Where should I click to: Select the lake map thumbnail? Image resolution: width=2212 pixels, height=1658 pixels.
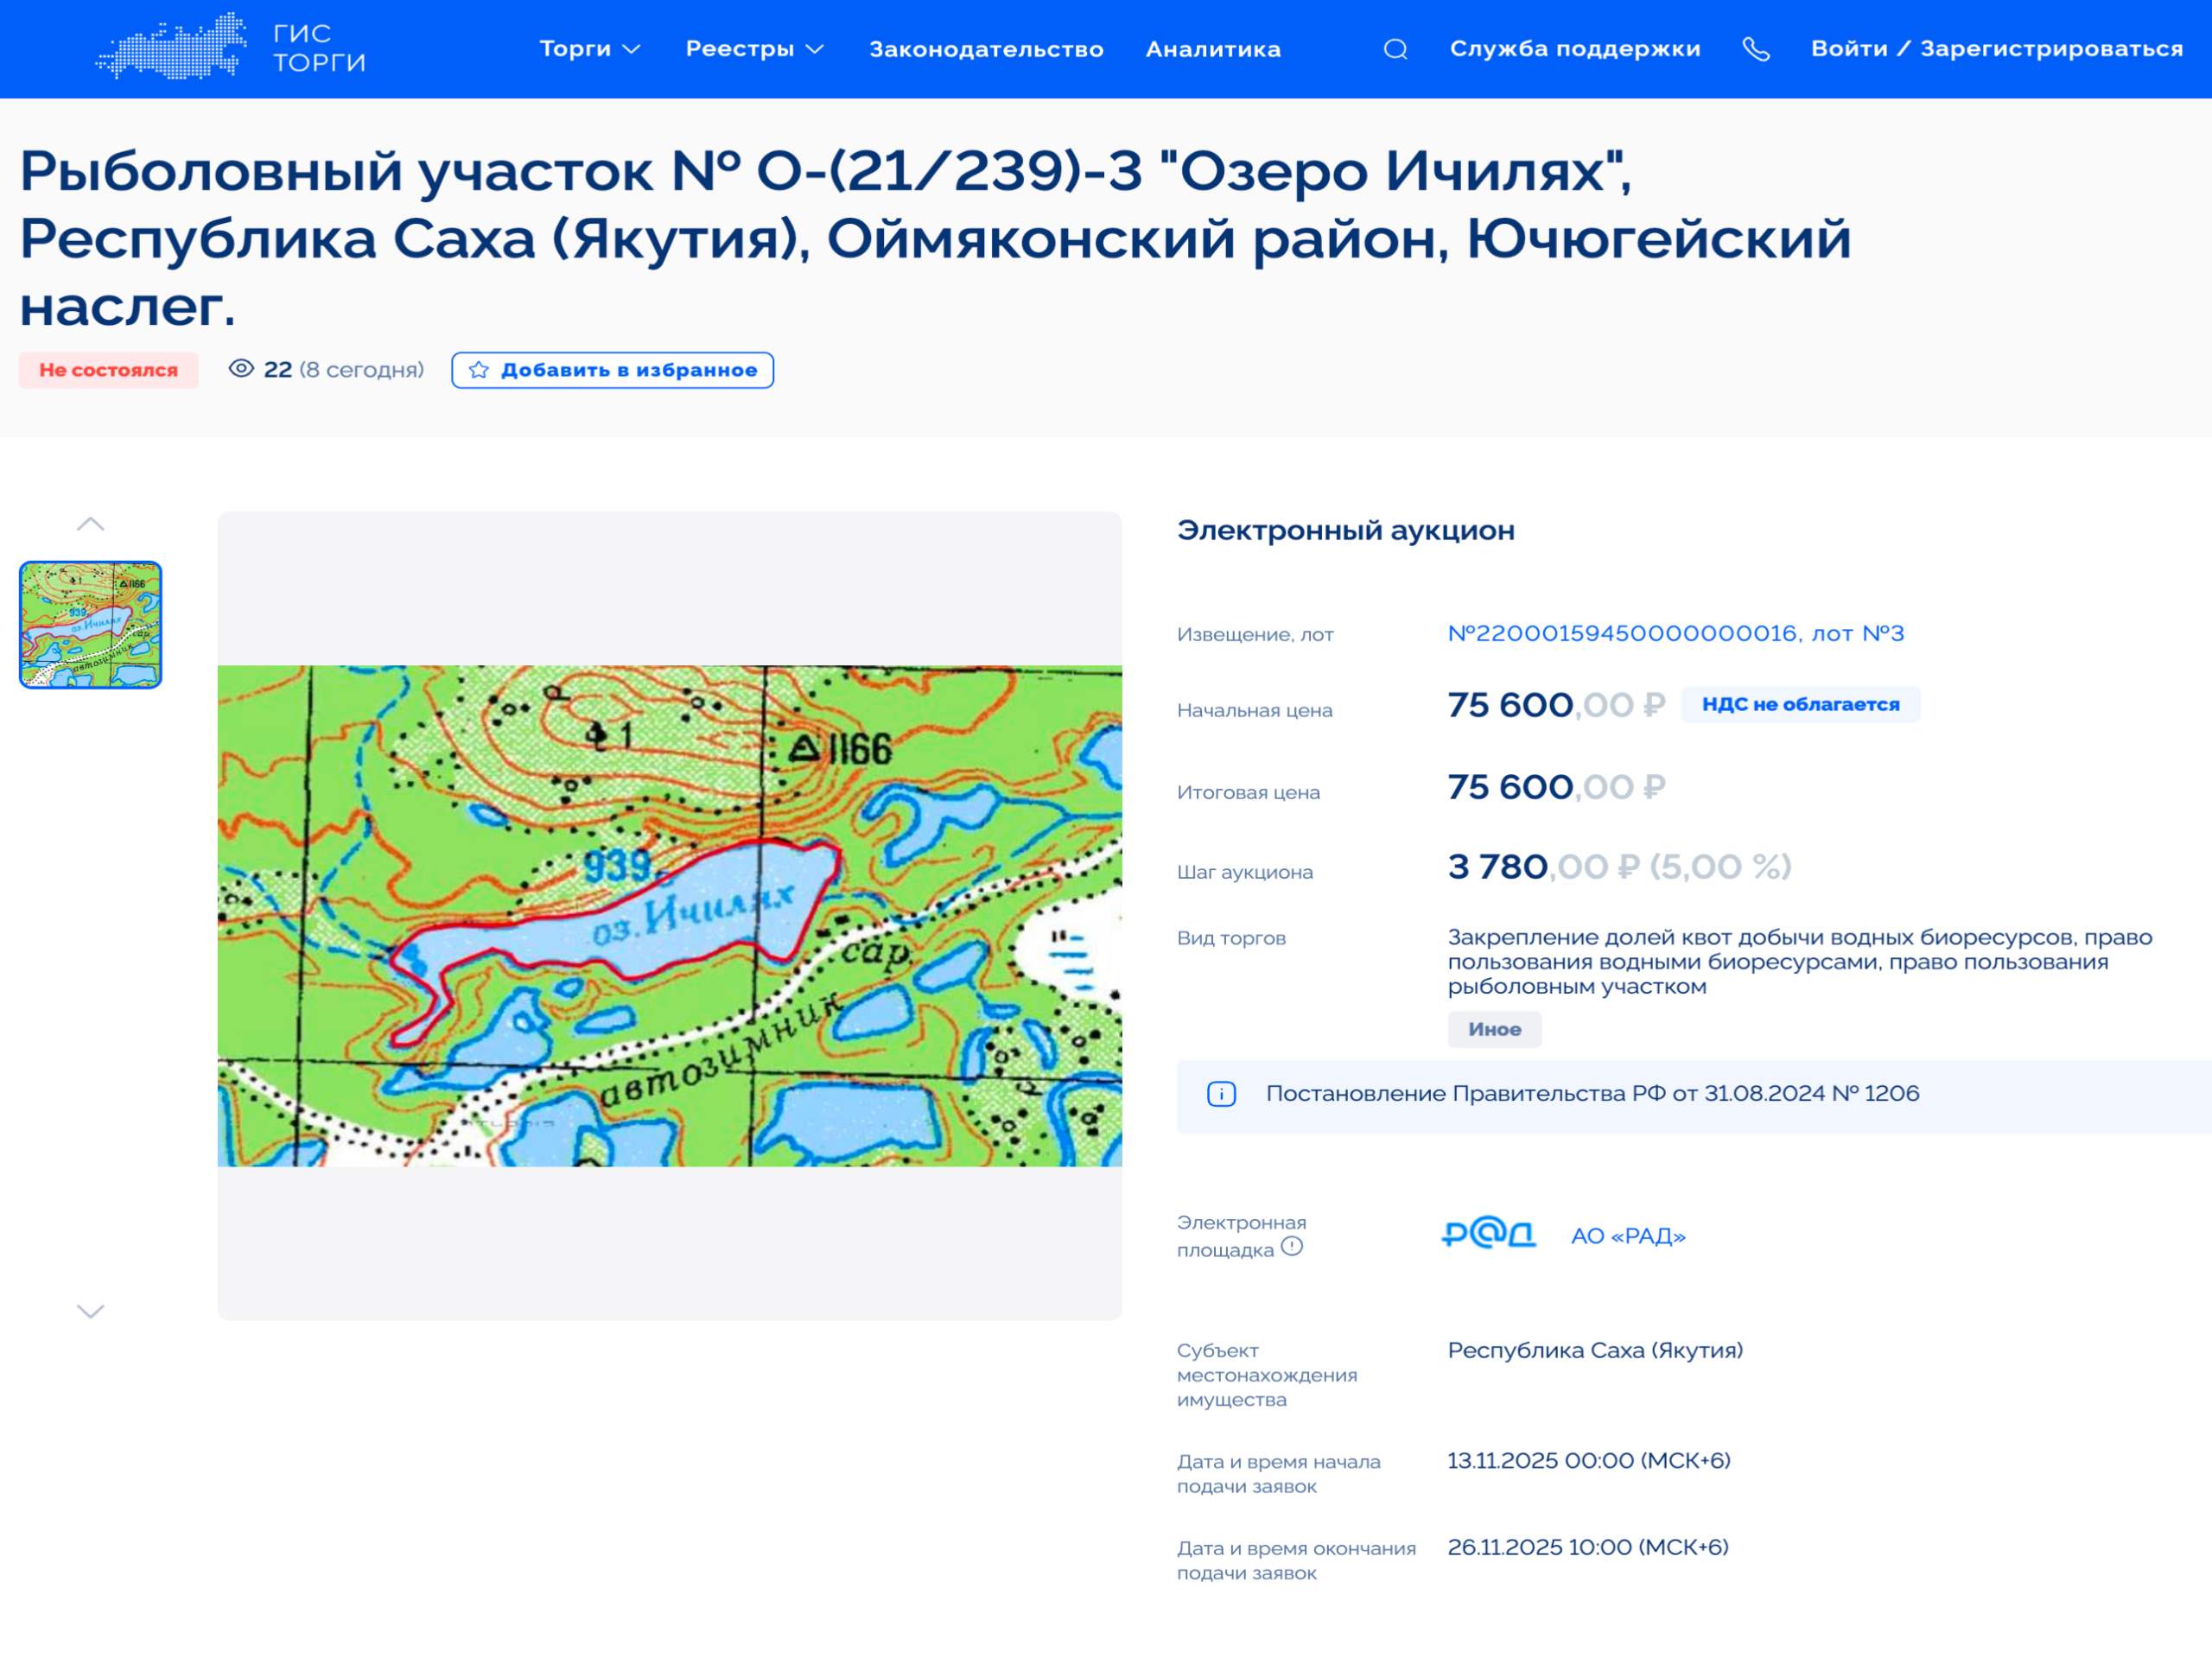click(90, 624)
